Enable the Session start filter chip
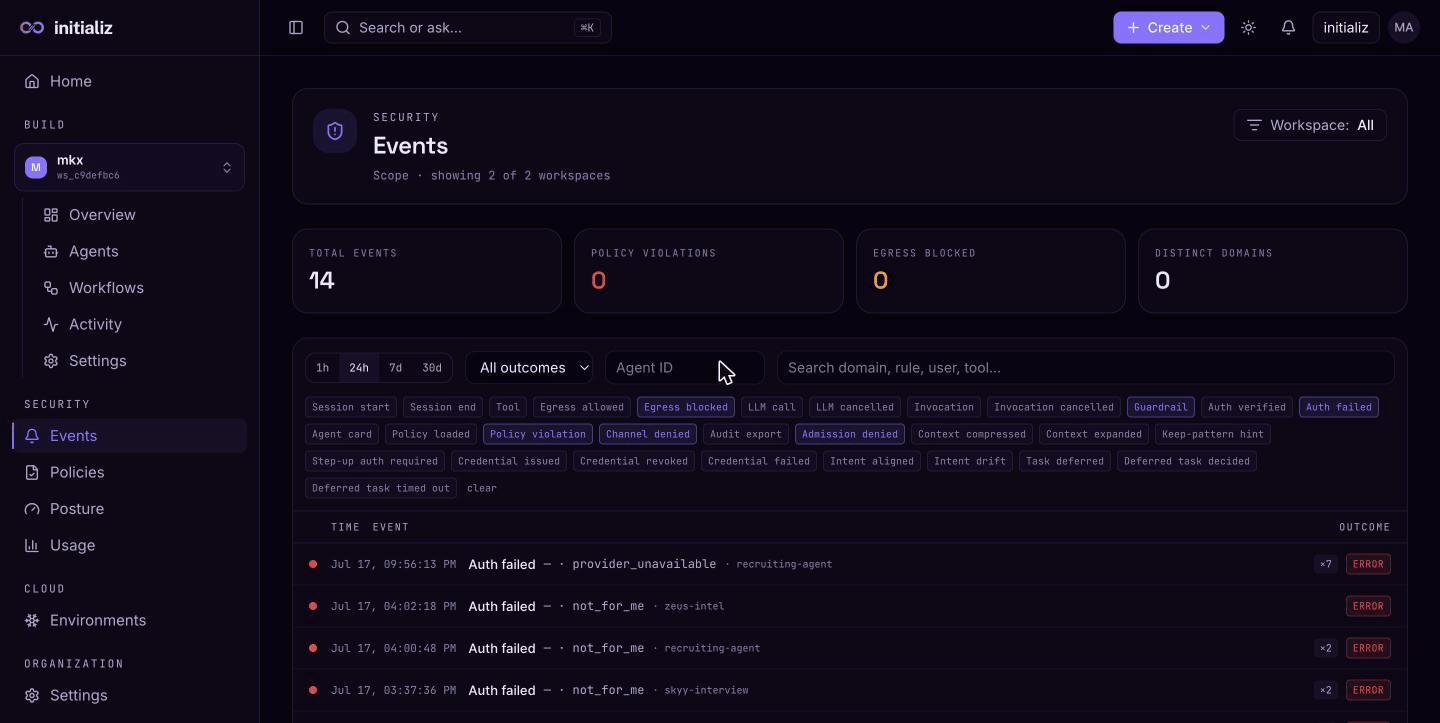 tap(351, 407)
